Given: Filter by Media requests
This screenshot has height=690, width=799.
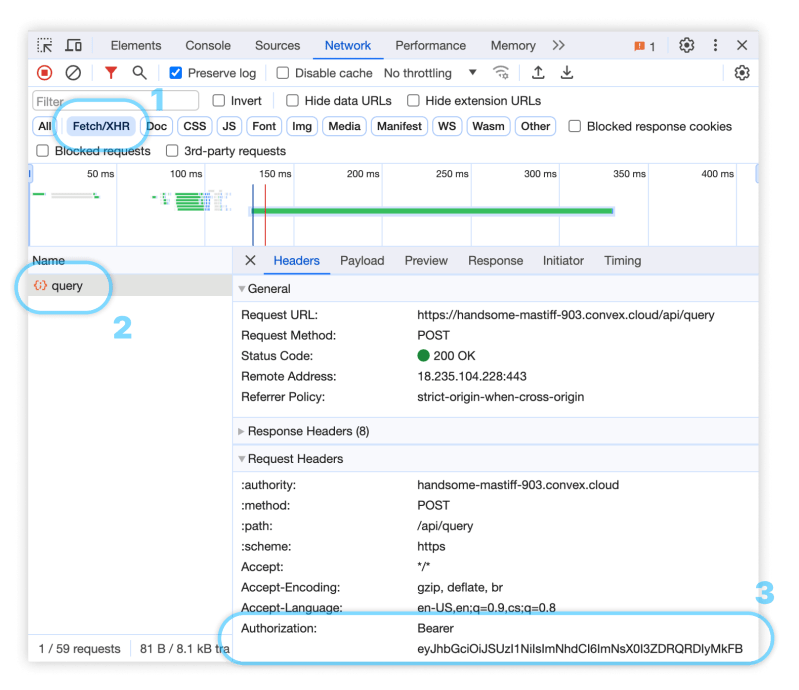Looking at the screenshot, I should 344,126.
